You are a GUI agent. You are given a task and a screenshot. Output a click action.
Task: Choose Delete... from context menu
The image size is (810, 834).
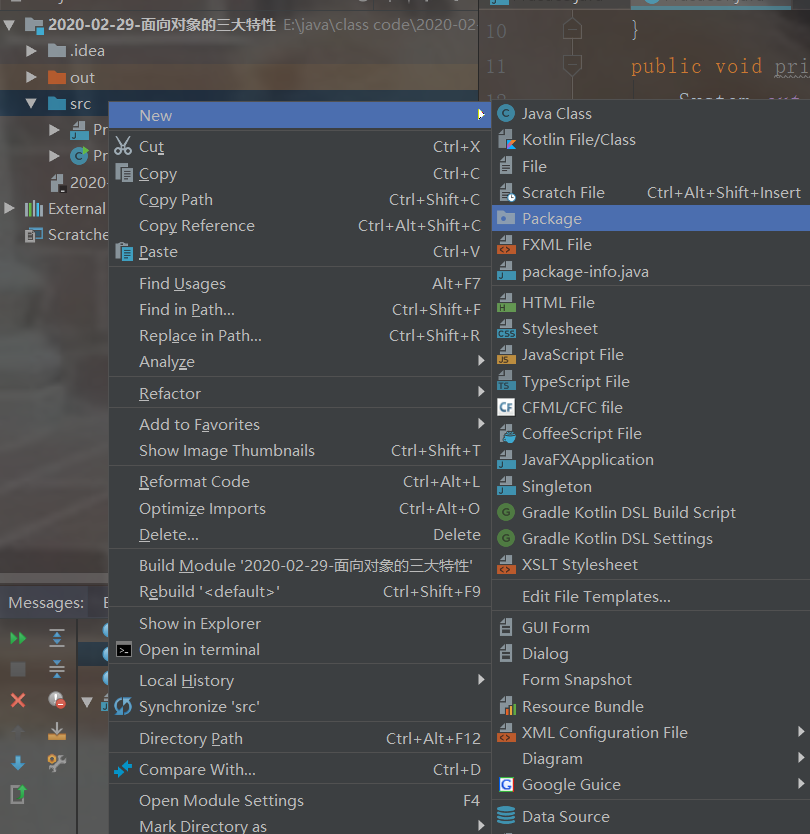coord(299,535)
